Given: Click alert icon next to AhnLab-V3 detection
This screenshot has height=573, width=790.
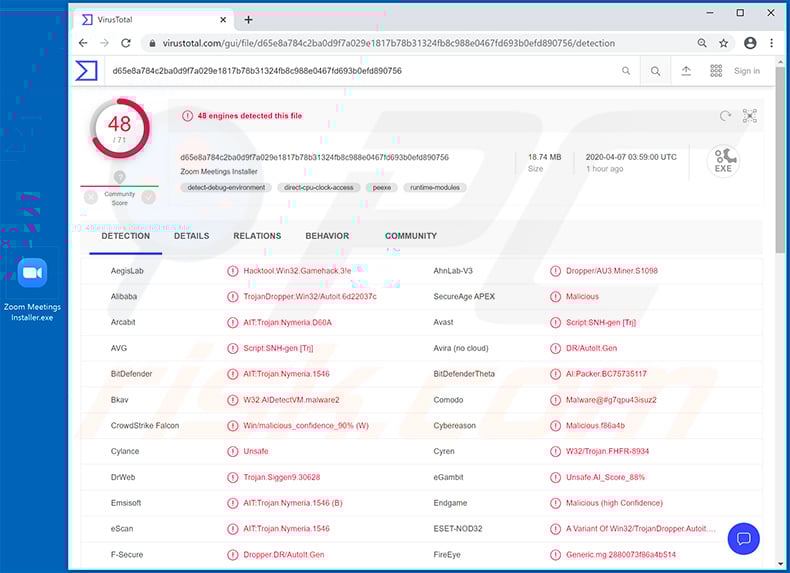Looking at the screenshot, I should pyautogui.click(x=555, y=271).
